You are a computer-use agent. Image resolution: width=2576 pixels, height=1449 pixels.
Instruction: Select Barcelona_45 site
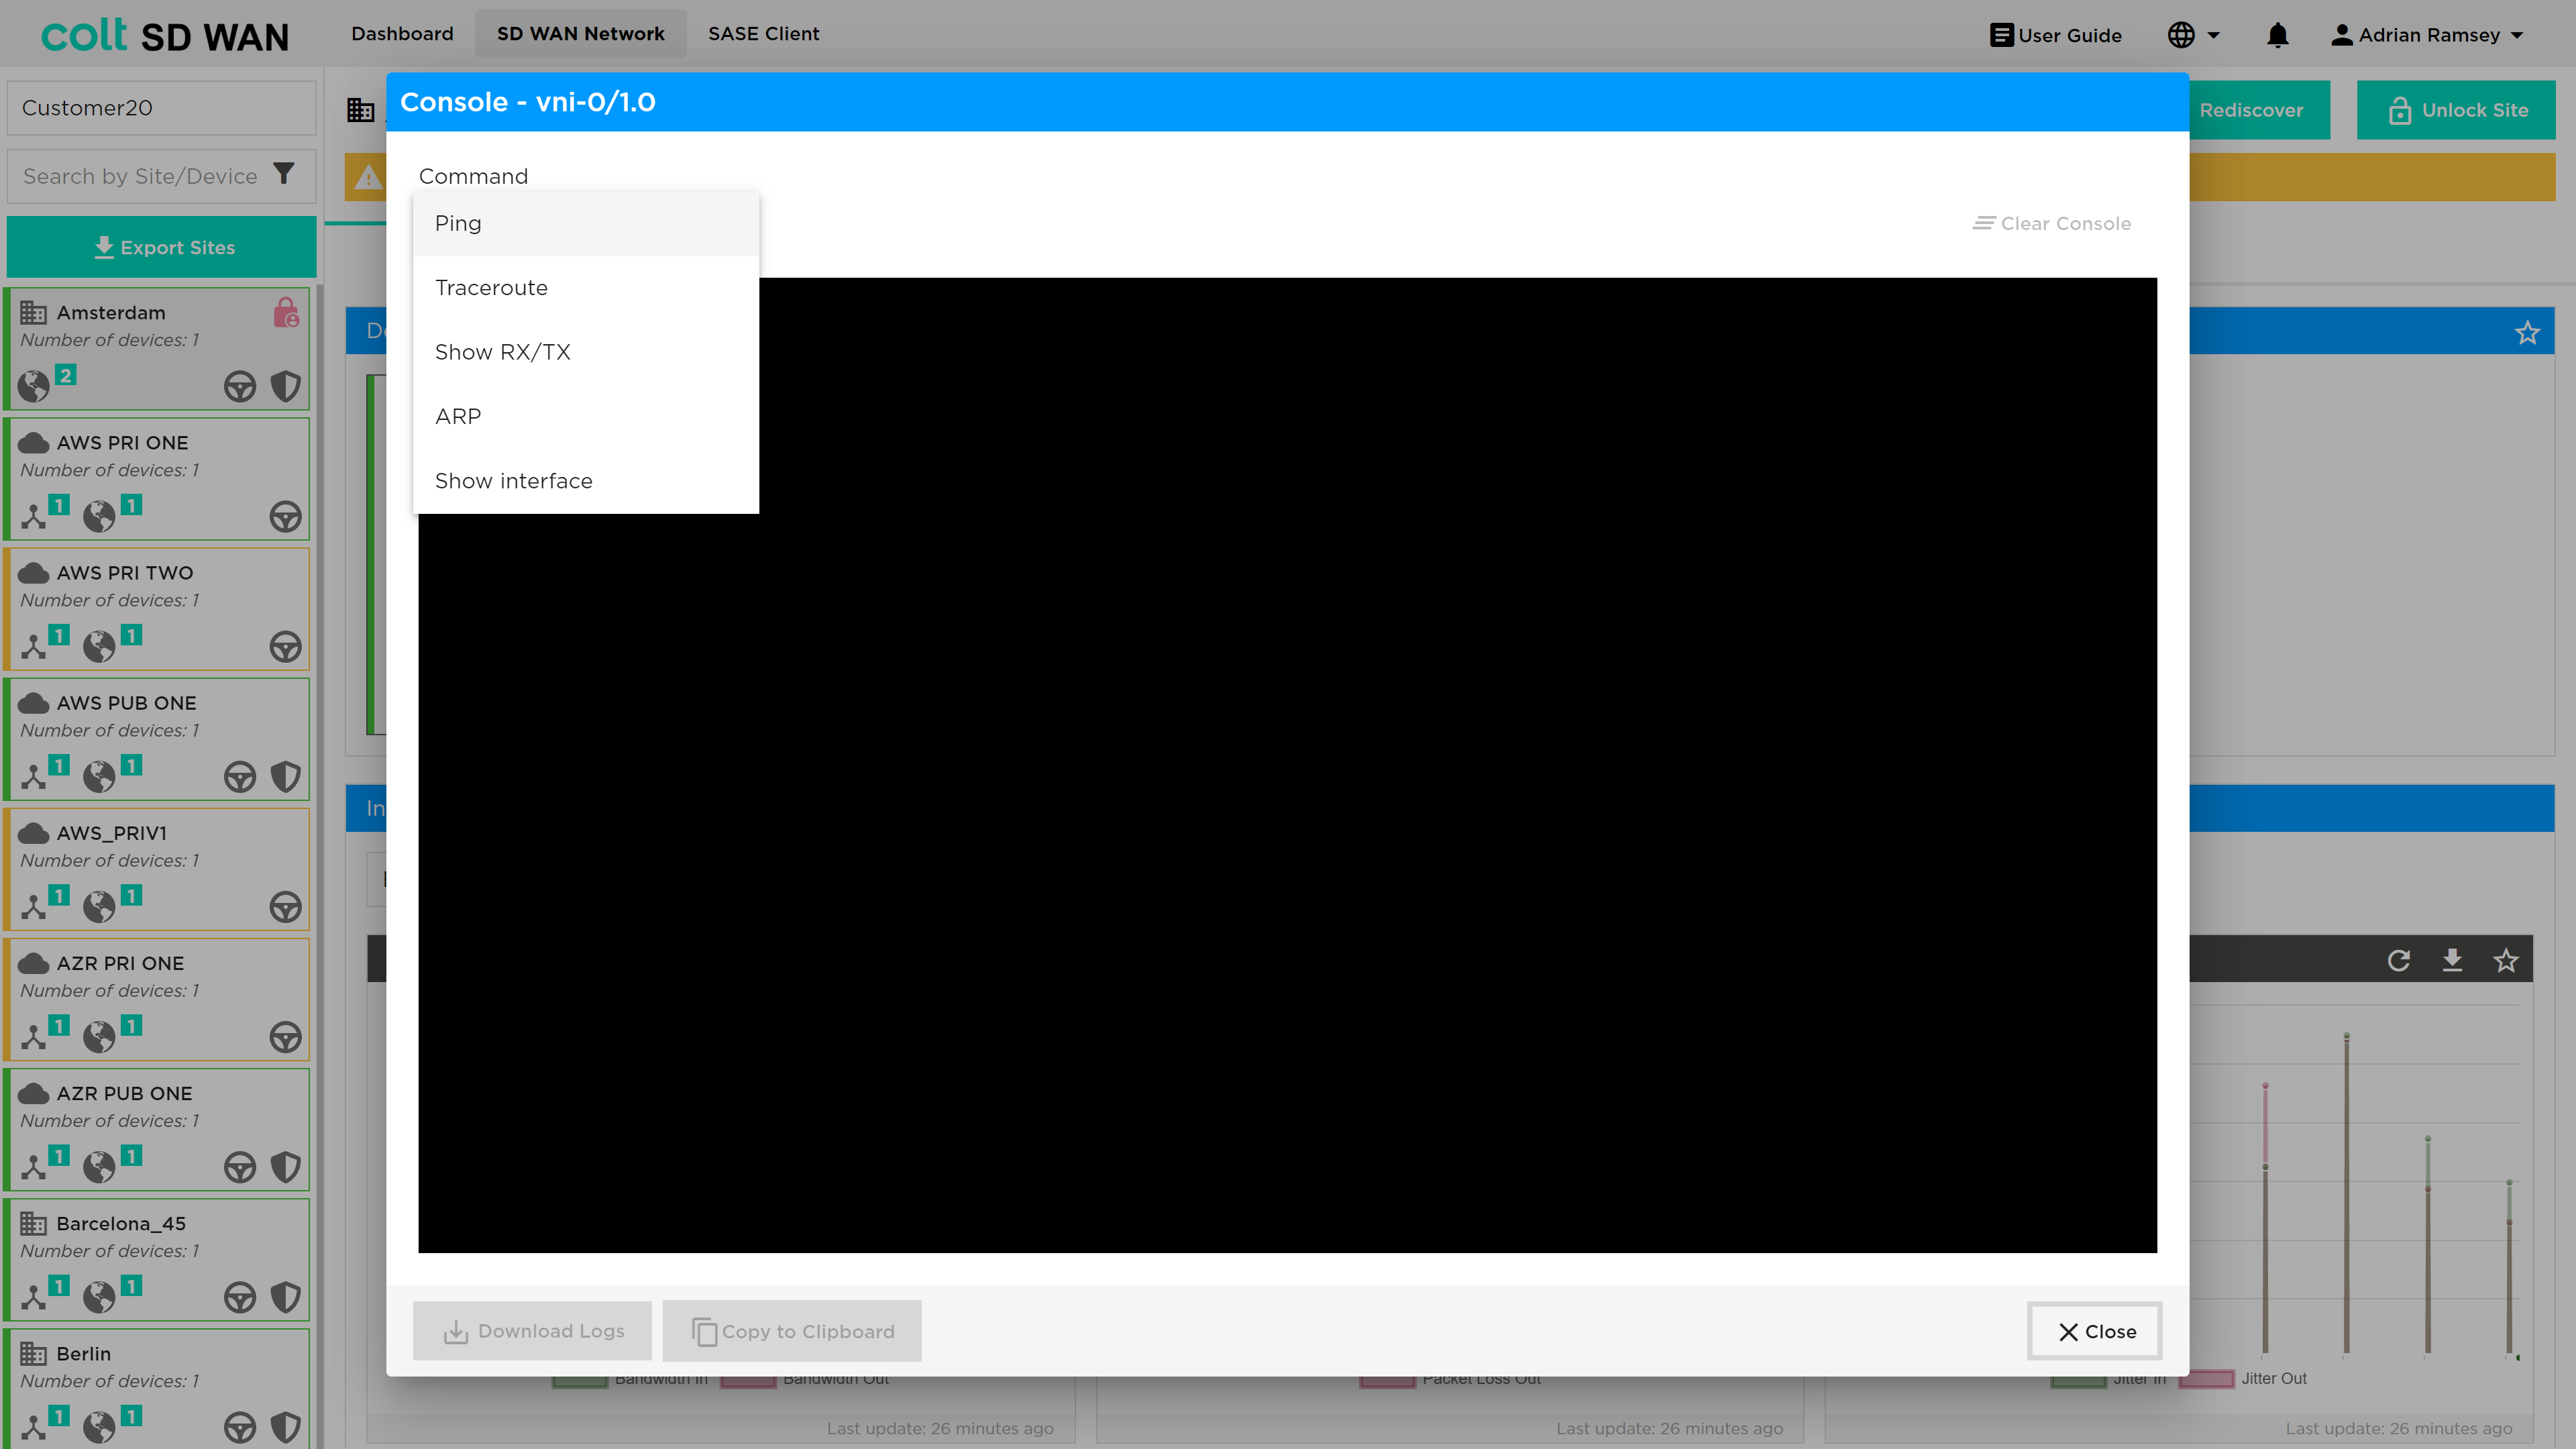(x=158, y=1259)
